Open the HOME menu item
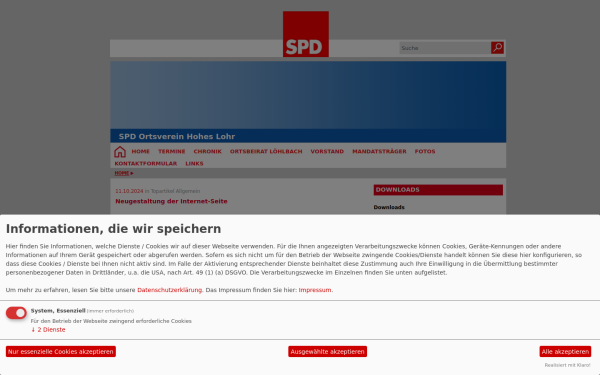 tap(140, 152)
